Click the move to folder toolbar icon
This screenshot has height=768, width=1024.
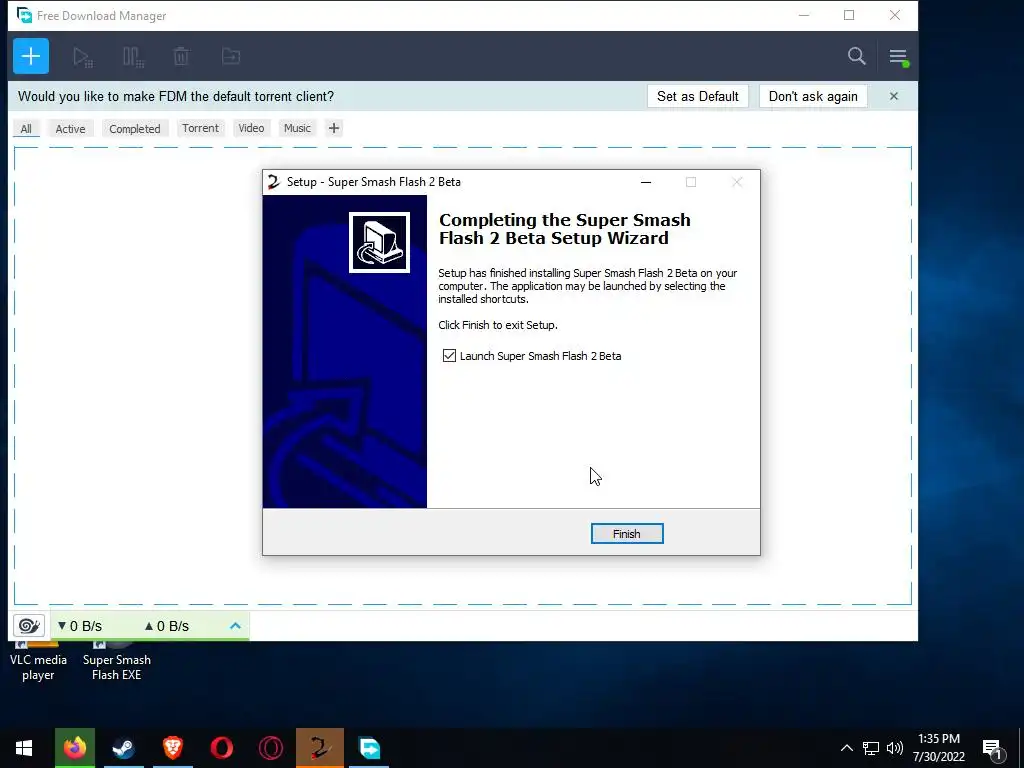click(231, 56)
